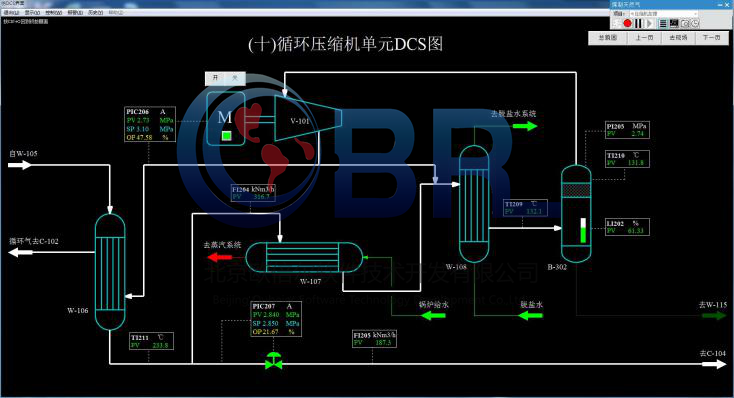Click the green 去脱盐水系统 arrow
This screenshot has height=398, width=734.
525,126
